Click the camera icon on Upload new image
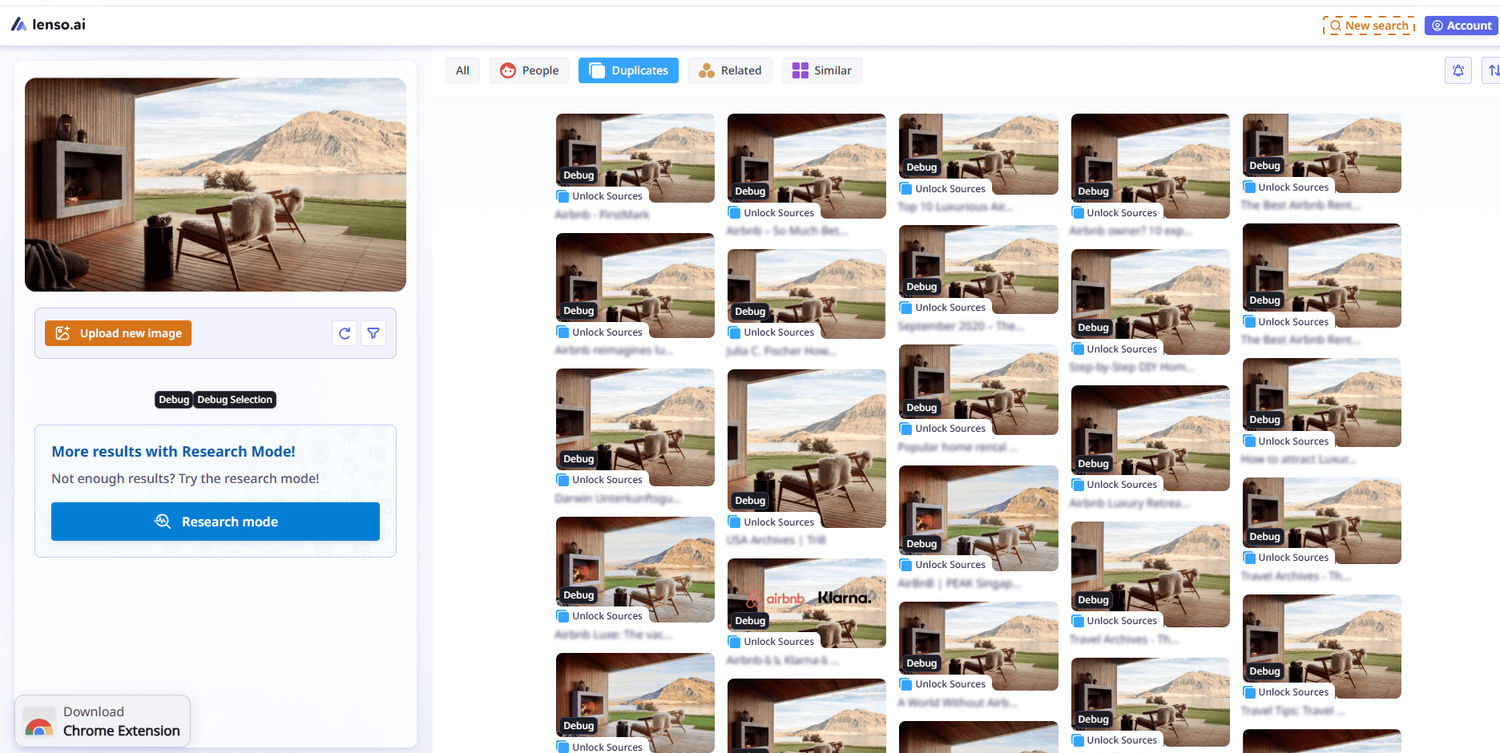The width and height of the screenshot is (1500, 753). point(65,332)
